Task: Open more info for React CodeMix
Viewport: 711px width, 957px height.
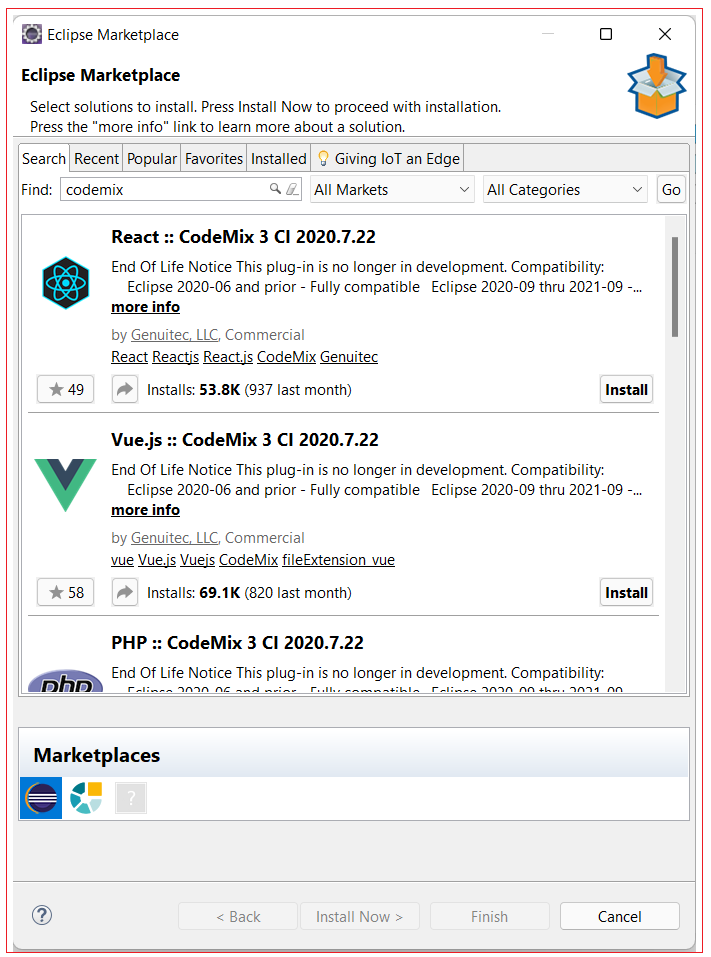Action: click(145, 307)
